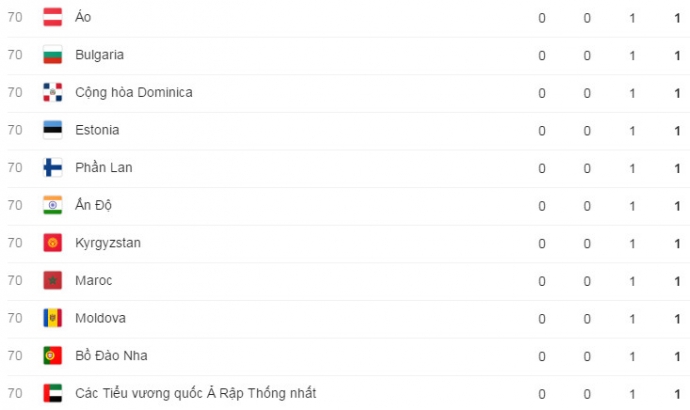
Task: Open the Phần Lan country link
Action: pos(103,168)
